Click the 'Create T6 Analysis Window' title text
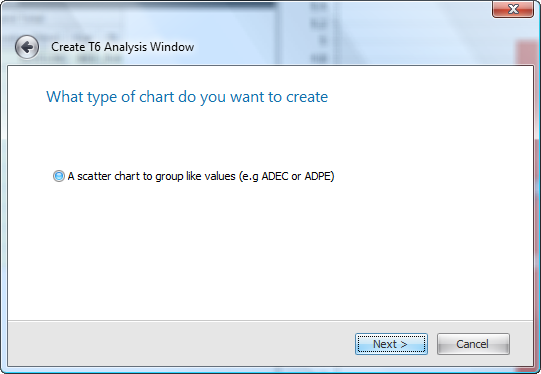Image resolution: width=541 pixels, height=374 pixels. click(x=122, y=47)
